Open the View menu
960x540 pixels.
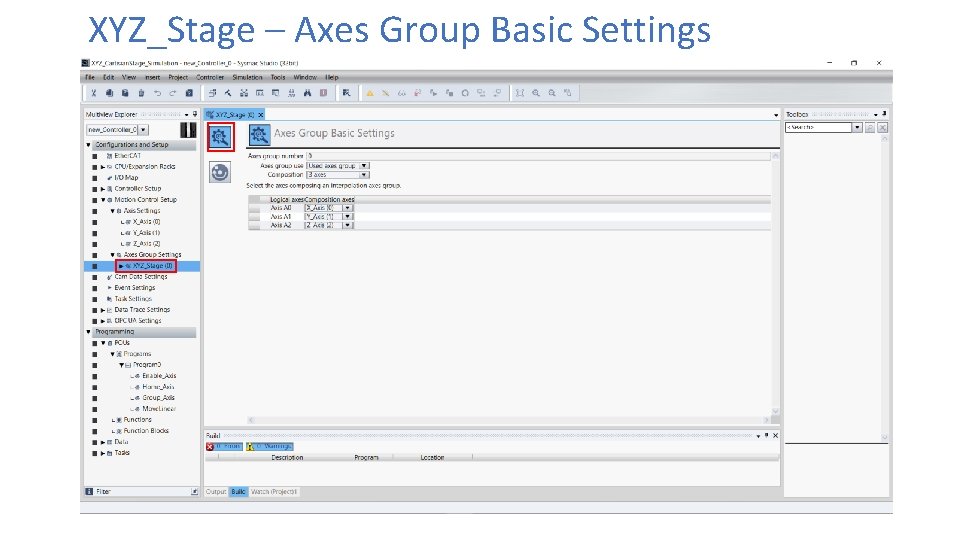pos(129,77)
